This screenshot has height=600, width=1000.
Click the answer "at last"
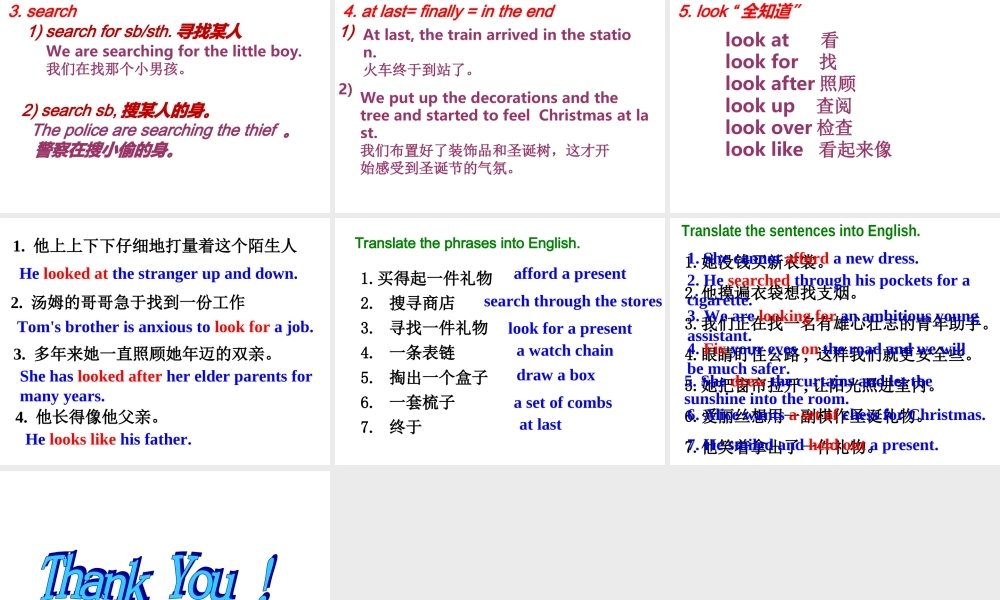(x=540, y=424)
